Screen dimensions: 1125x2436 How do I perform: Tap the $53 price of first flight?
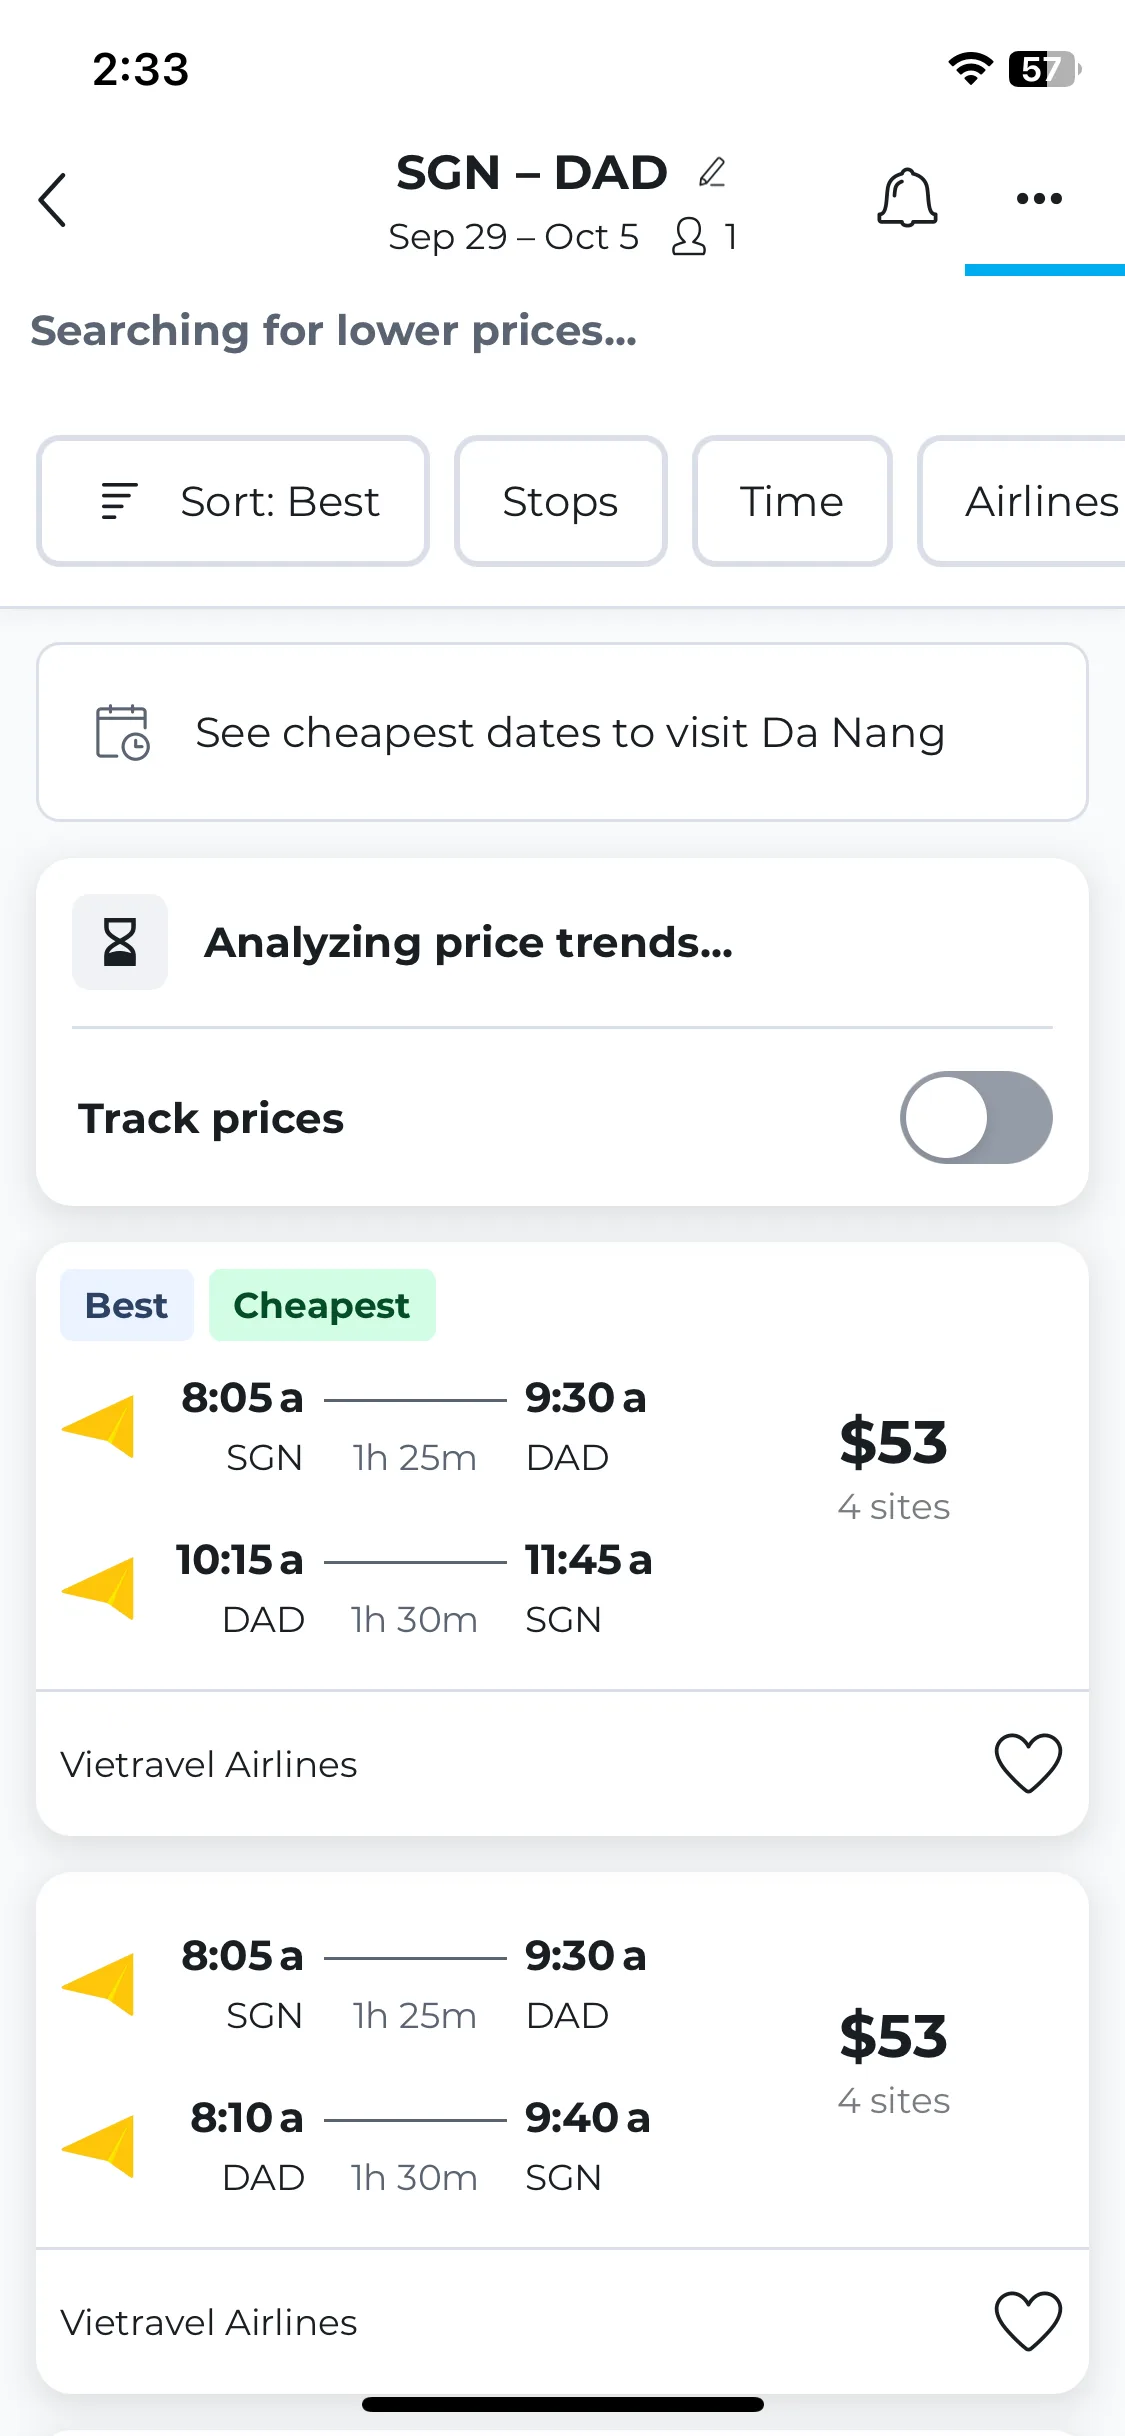coord(893,1442)
